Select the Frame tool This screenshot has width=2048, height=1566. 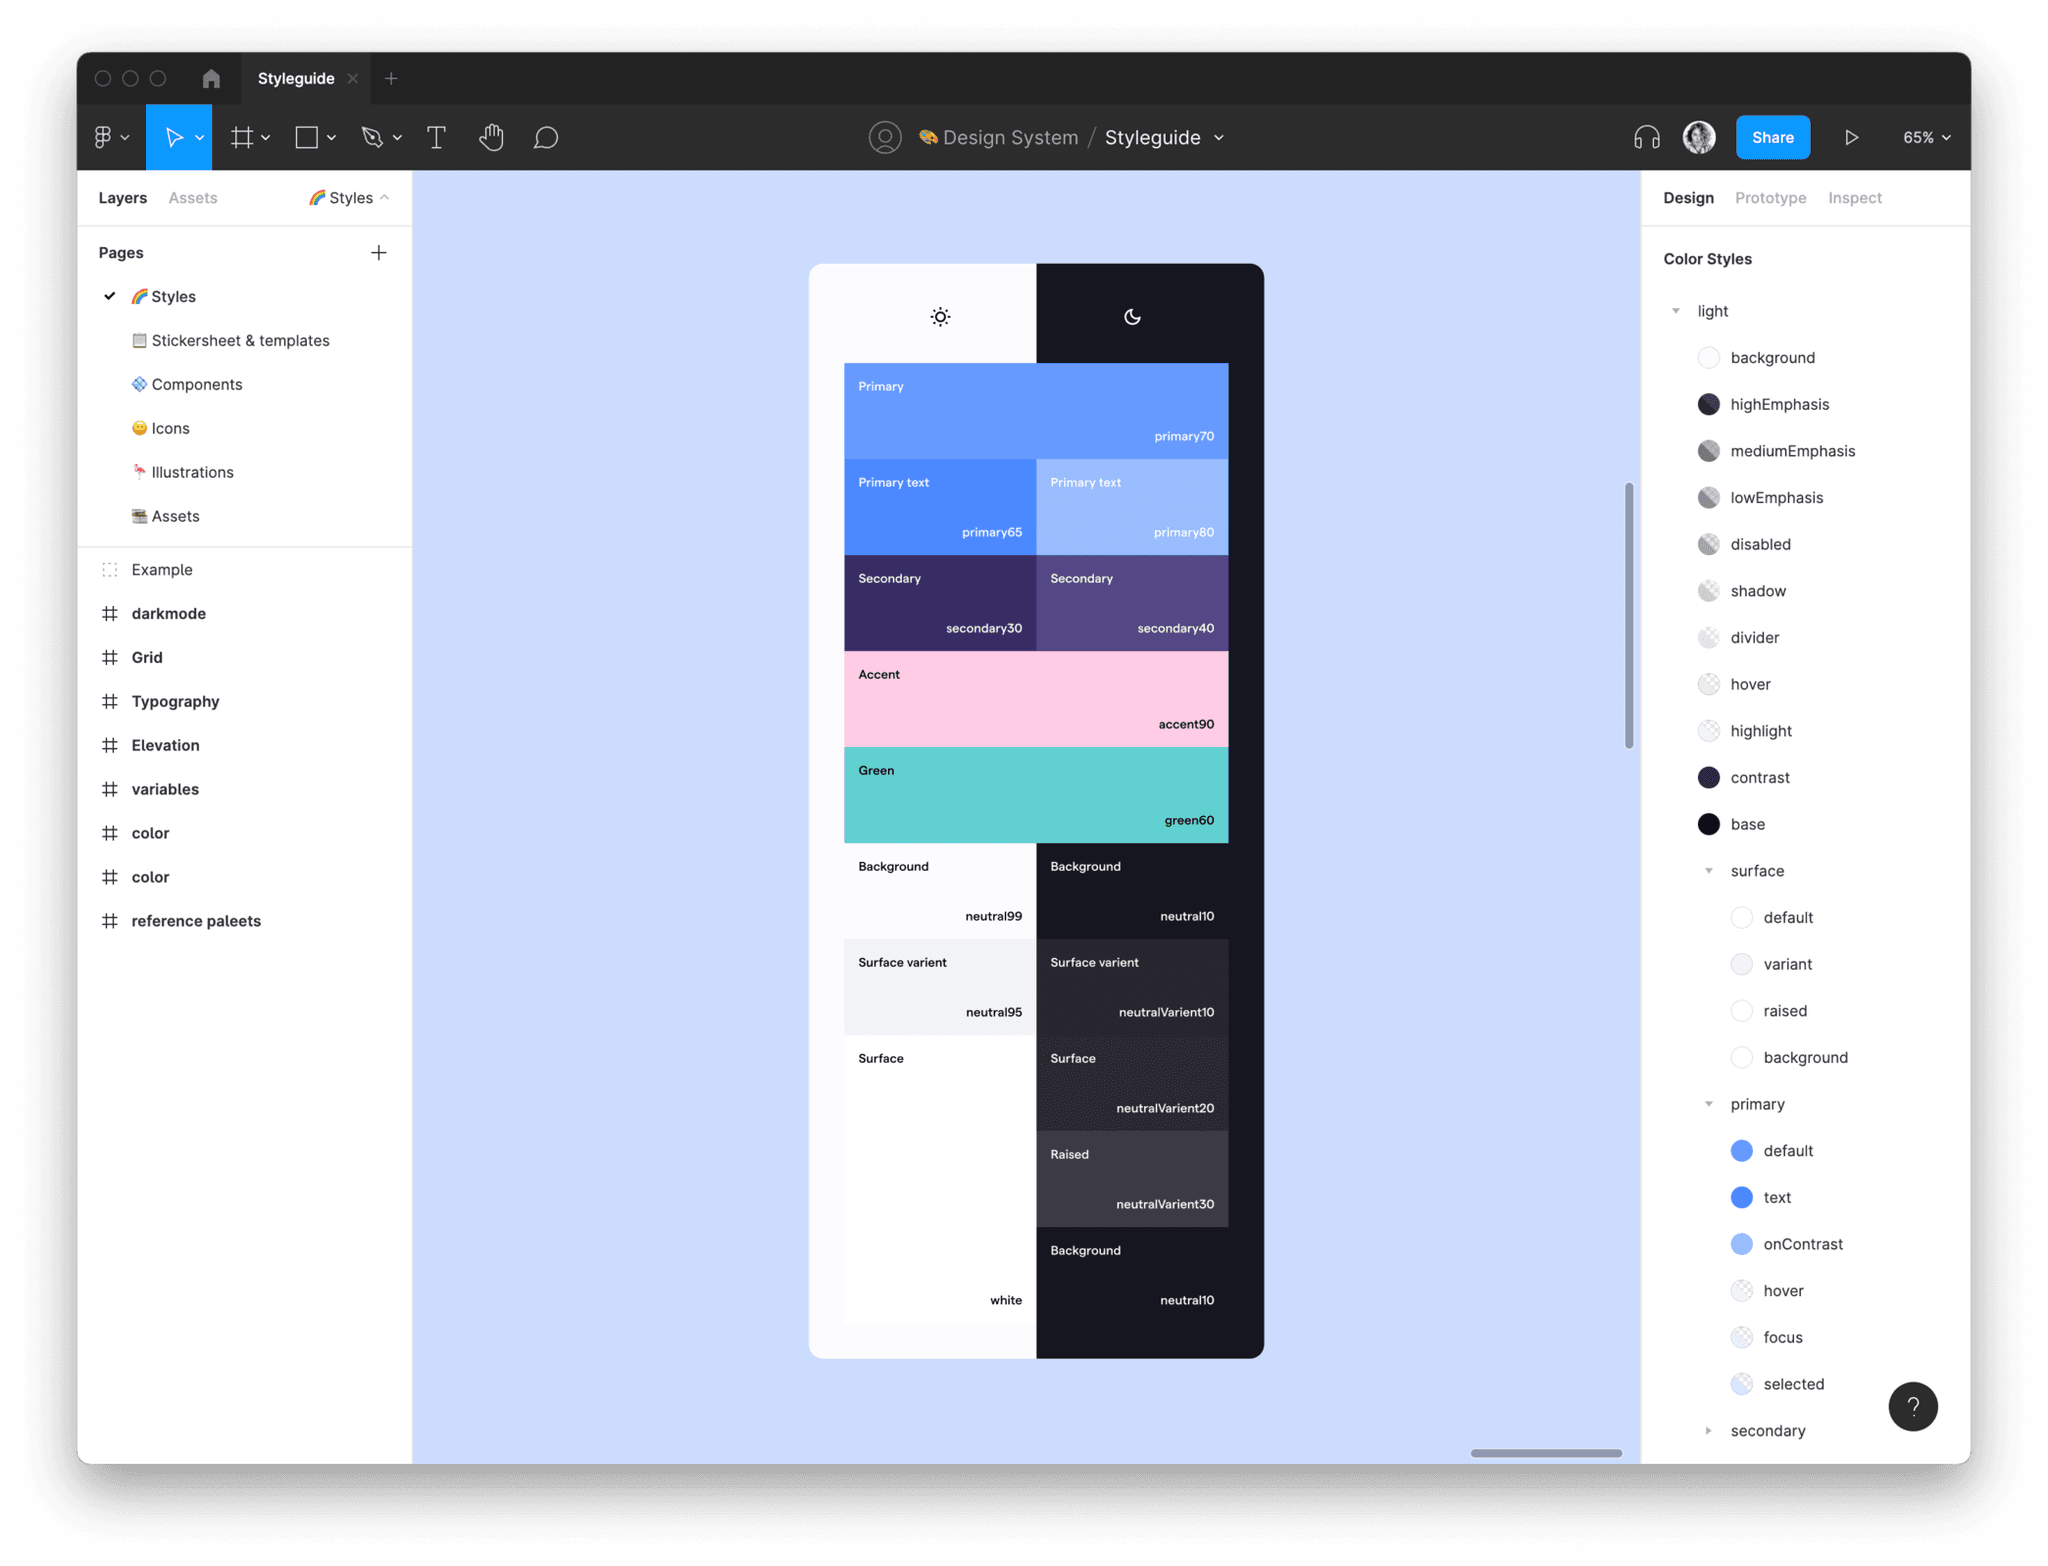[243, 137]
